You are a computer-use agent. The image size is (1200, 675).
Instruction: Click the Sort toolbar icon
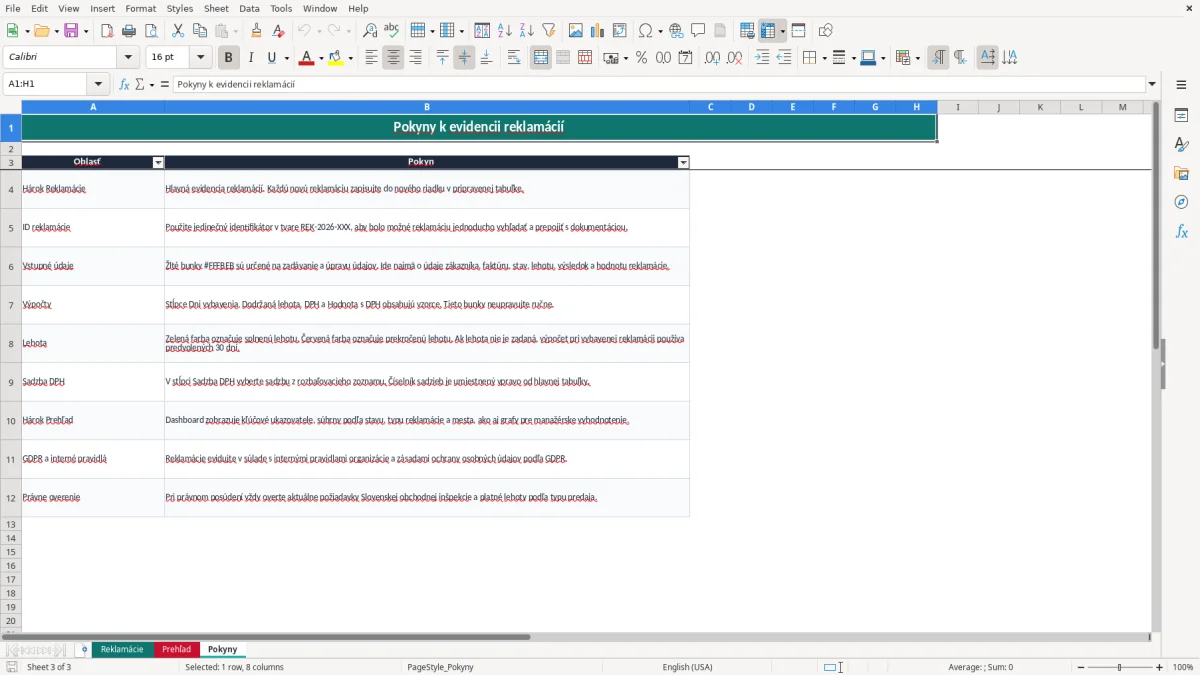coord(482,31)
